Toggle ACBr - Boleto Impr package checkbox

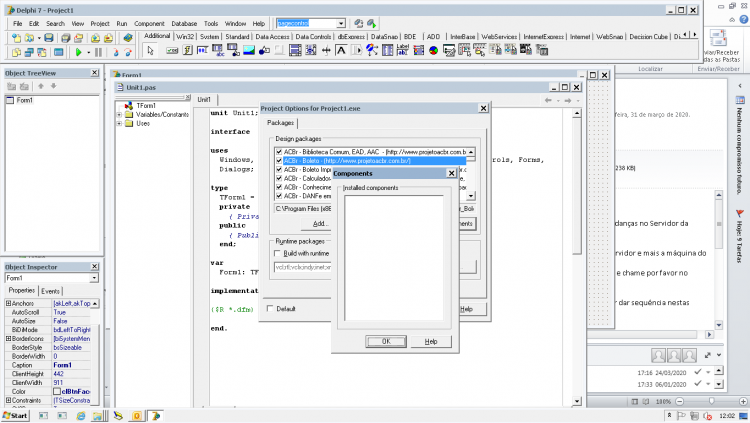(279, 169)
